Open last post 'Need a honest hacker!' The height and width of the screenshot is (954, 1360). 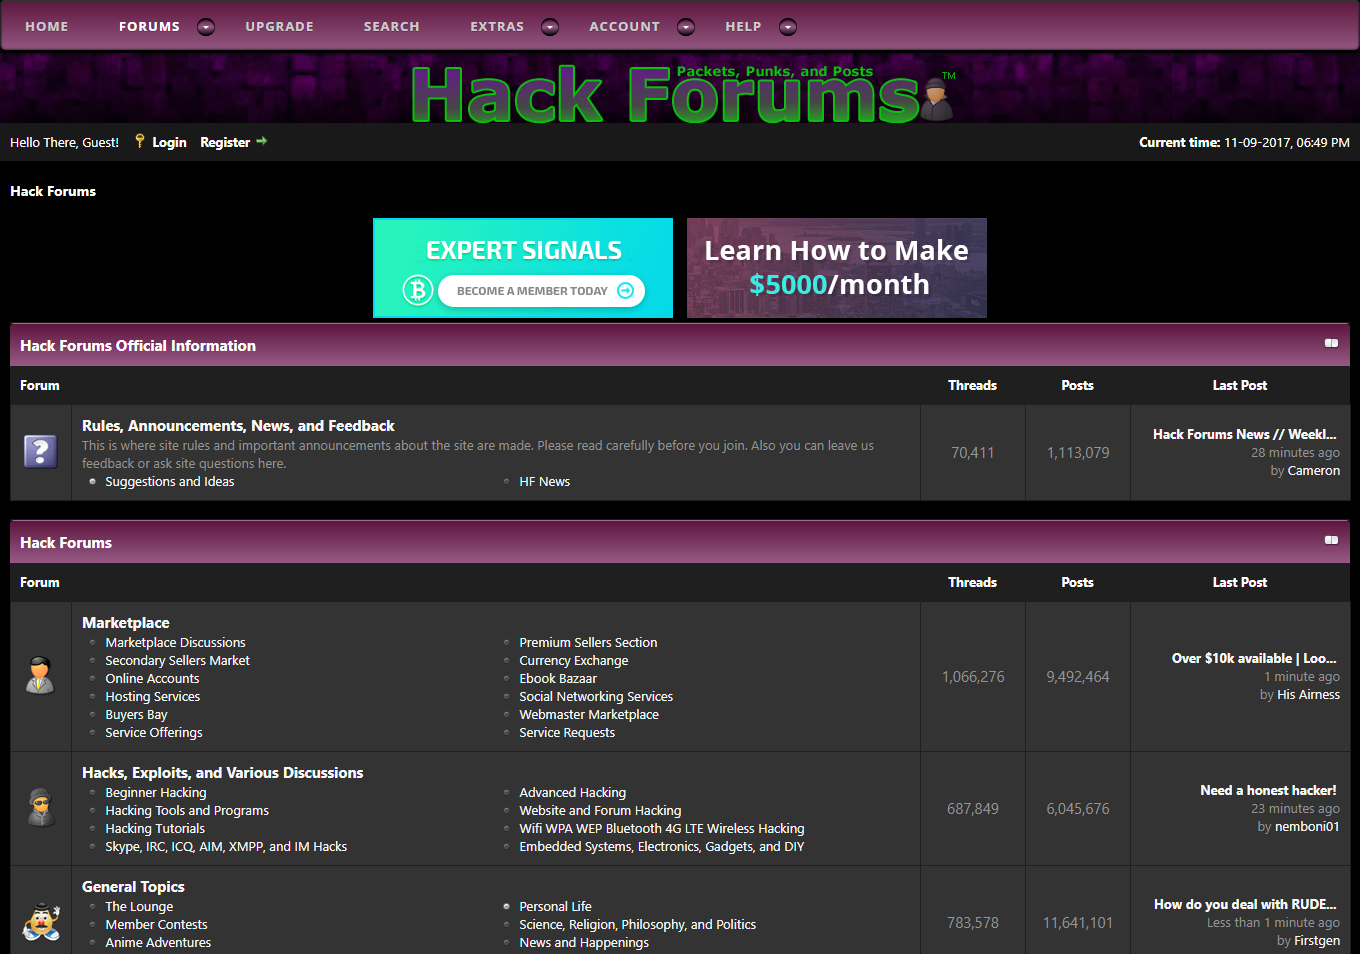(x=1268, y=791)
